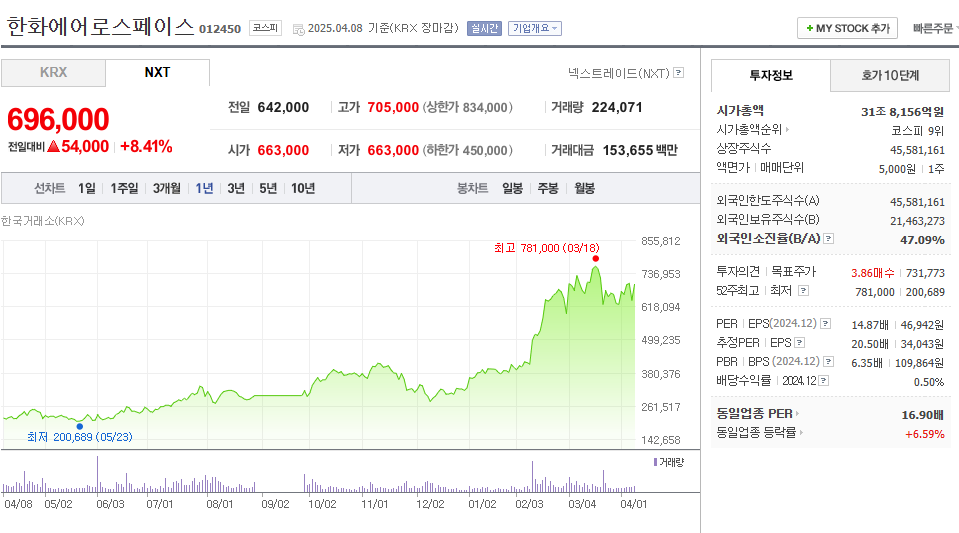The width and height of the screenshot is (959, 533).
Task: Click the 153,655 백만 trading value
Action: (x=640, y=151)
